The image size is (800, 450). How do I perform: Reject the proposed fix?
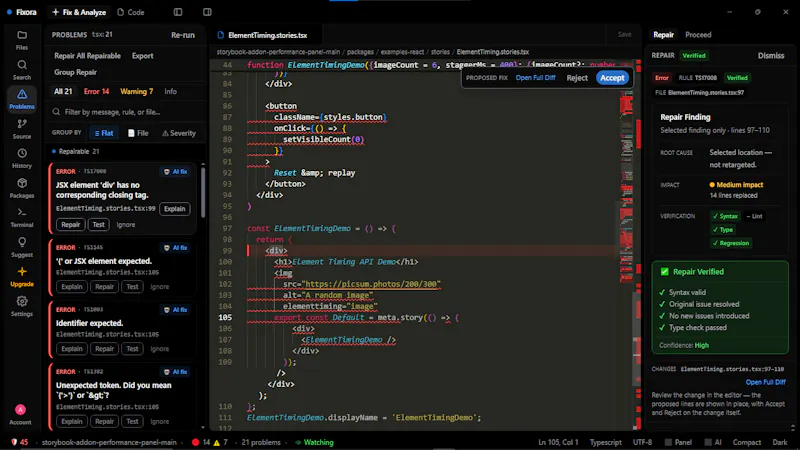tap(577, 78)
